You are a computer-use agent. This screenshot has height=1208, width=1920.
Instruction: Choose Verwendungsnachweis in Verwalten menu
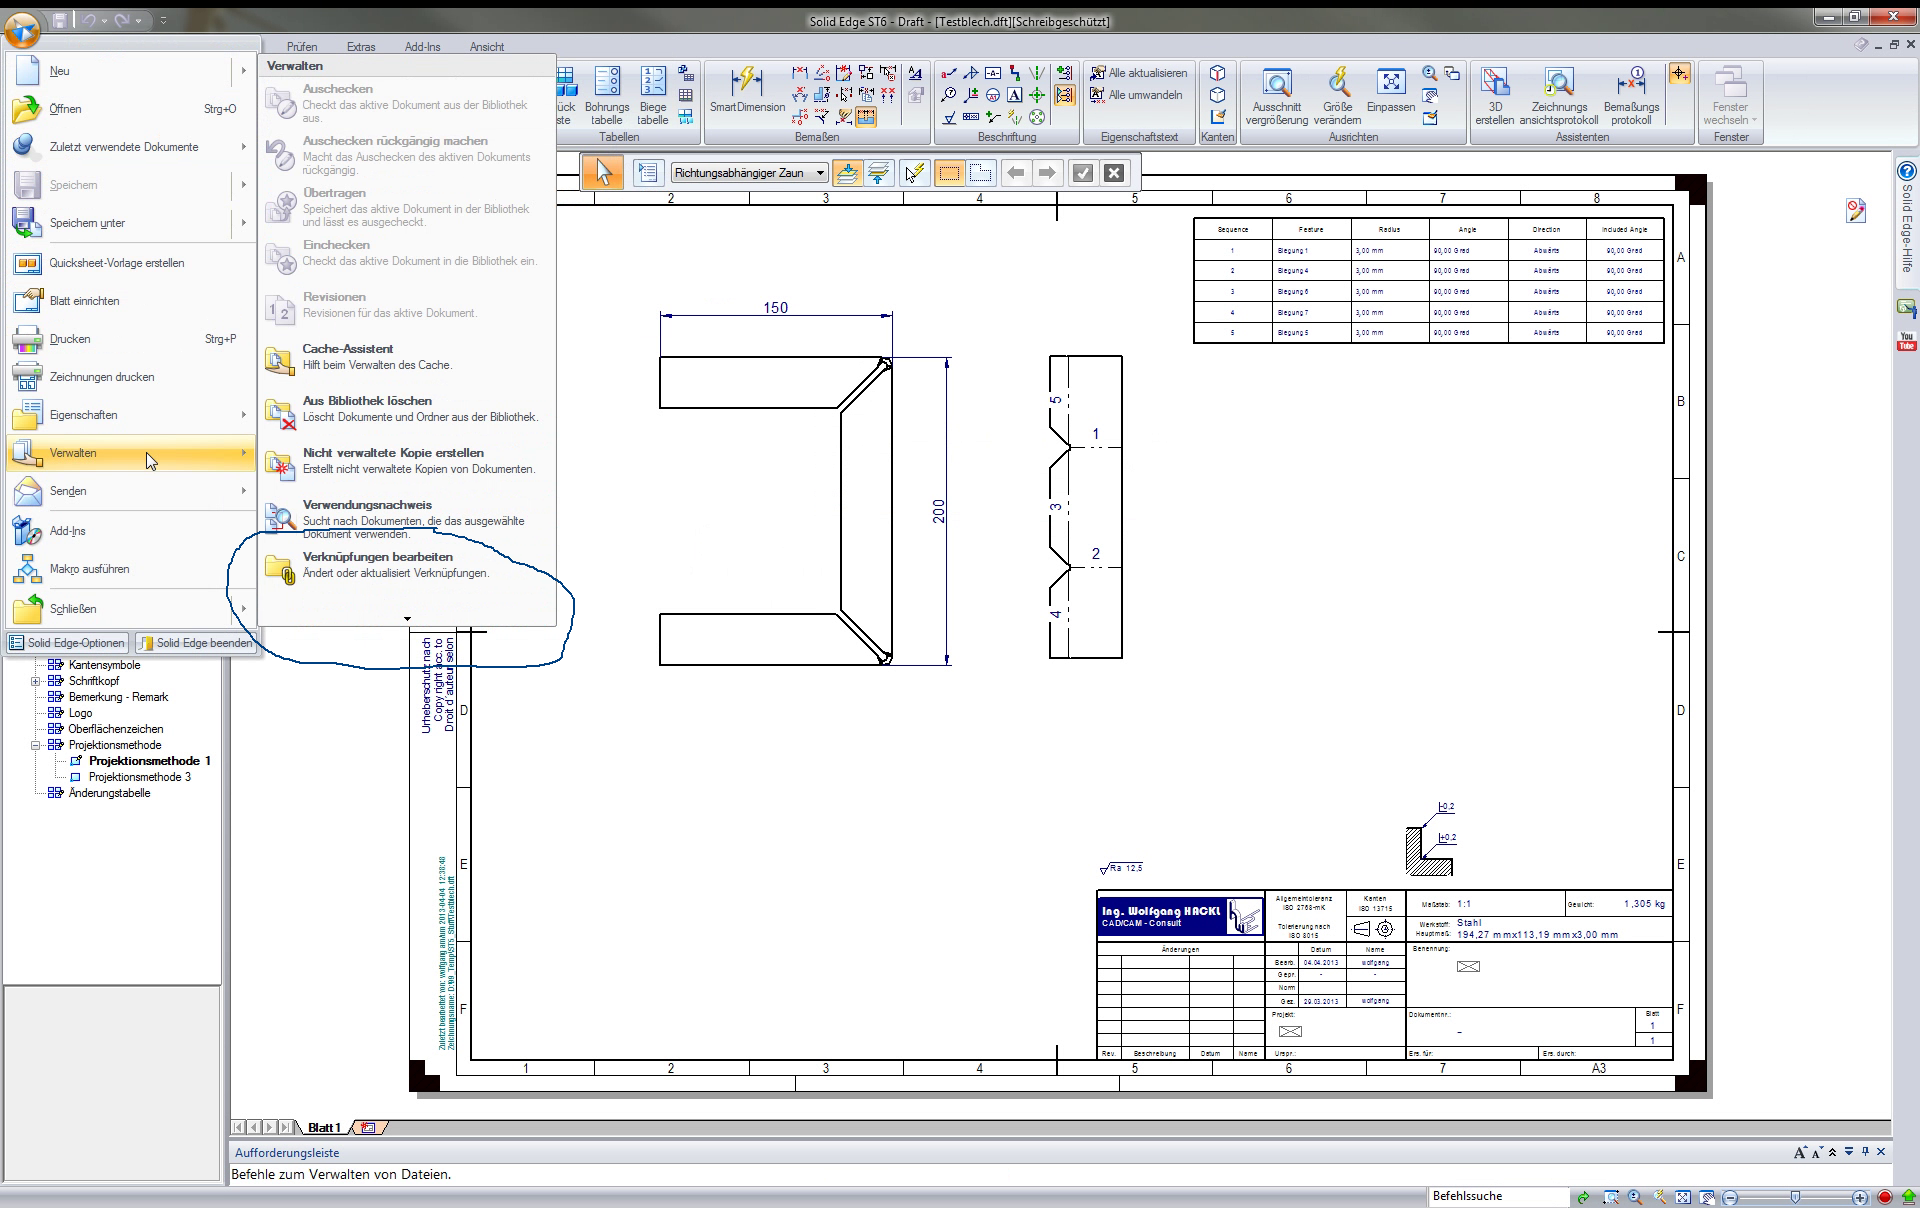[406, 518]
